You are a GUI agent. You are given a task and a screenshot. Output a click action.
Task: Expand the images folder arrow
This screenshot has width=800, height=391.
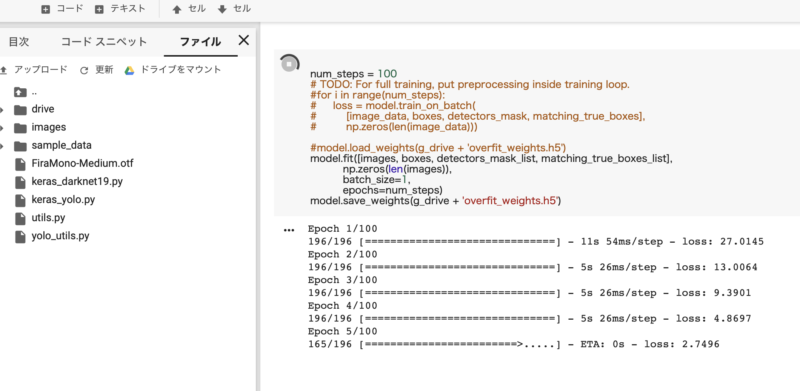coord(2,128)
